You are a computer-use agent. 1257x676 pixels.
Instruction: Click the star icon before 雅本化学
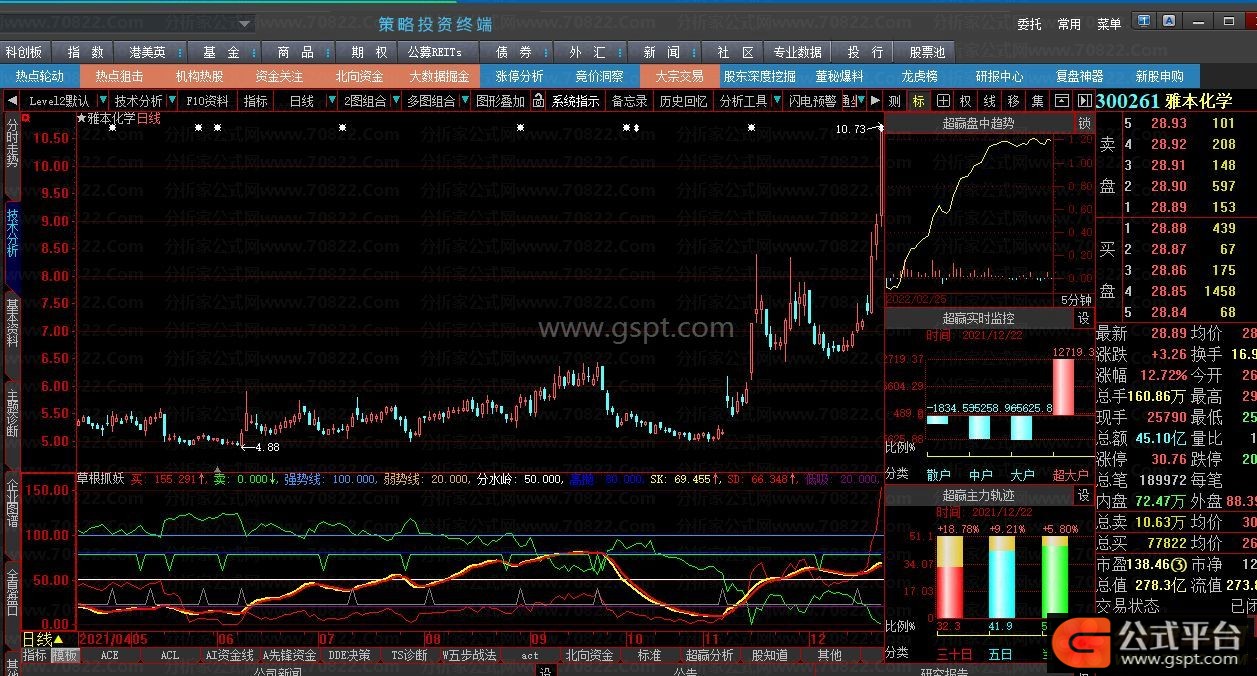pyautogui.click(x=82, y=118)
